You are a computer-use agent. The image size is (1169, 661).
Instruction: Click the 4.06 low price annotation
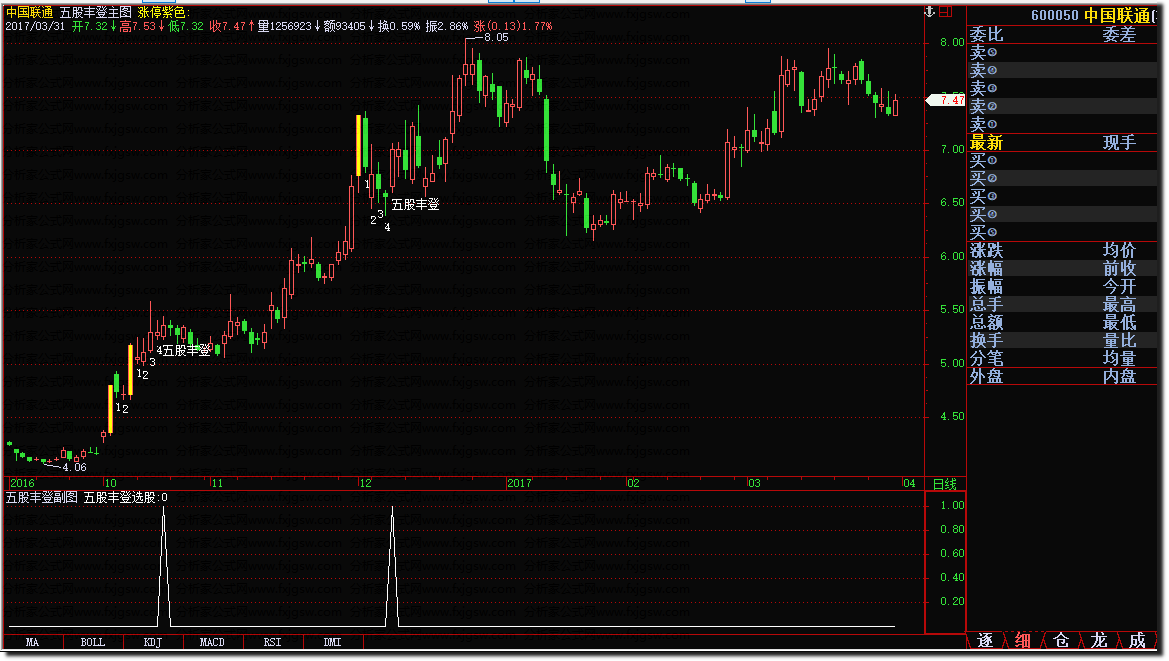tap(74, 467)
